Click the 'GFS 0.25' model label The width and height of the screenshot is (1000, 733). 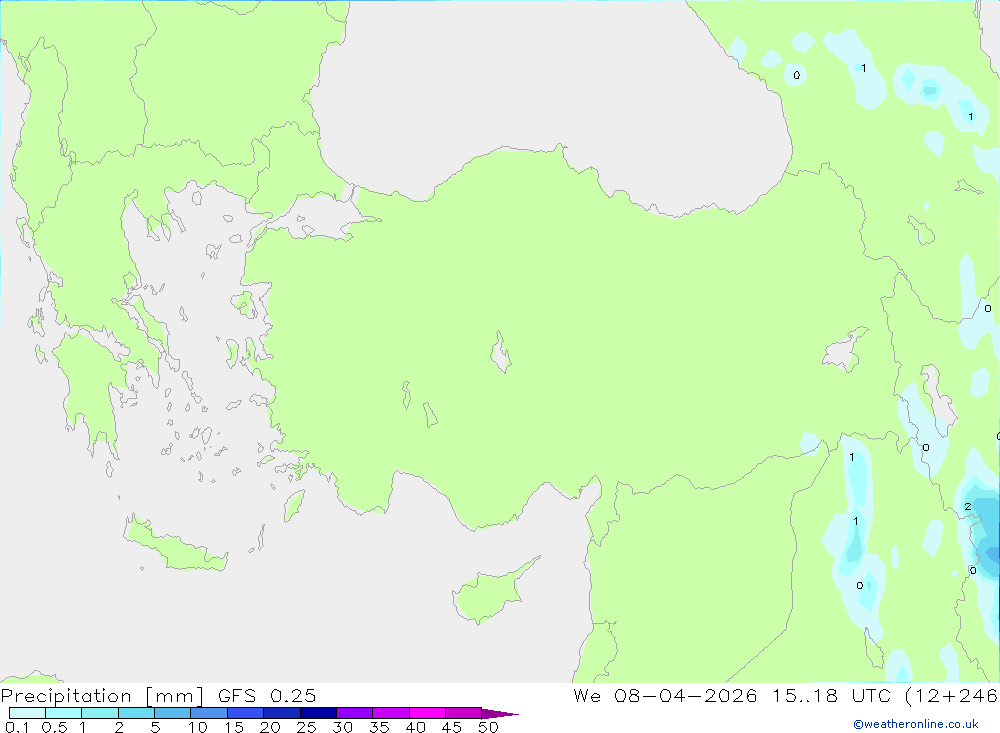[x=267, y=695]
